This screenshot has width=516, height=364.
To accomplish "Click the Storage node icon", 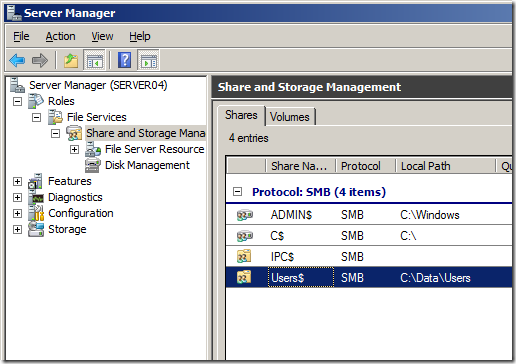I will pyautogui.click(x=36, y=229).
